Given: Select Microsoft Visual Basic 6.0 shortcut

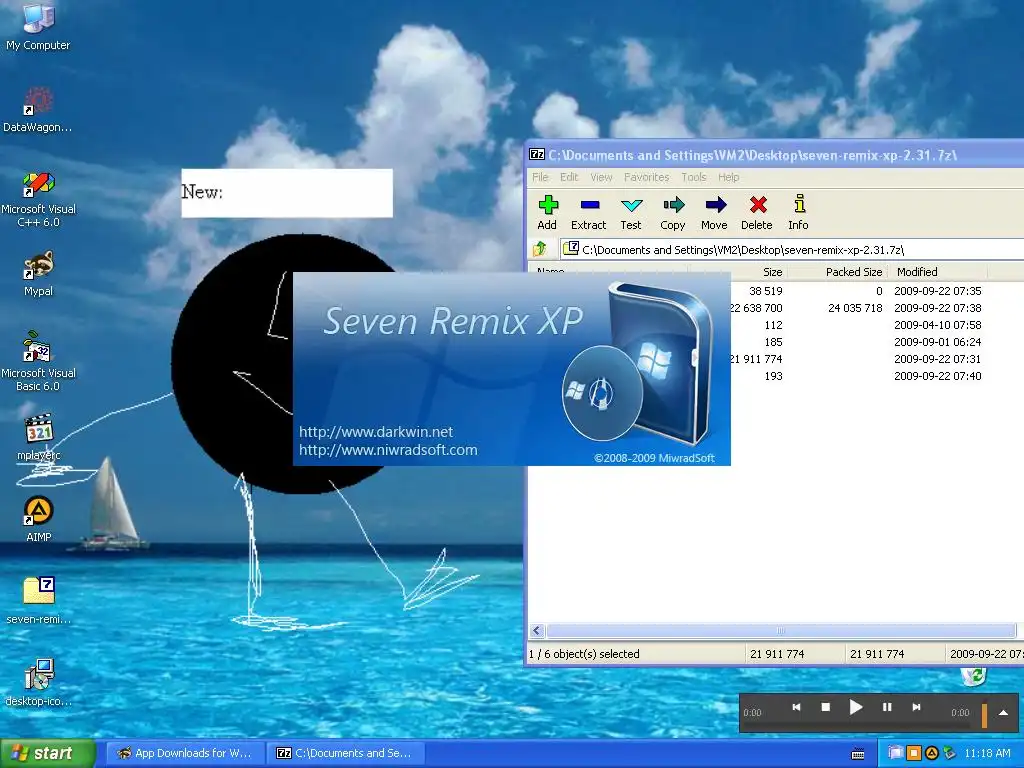Looking at the screenshot, I should 38,362.
